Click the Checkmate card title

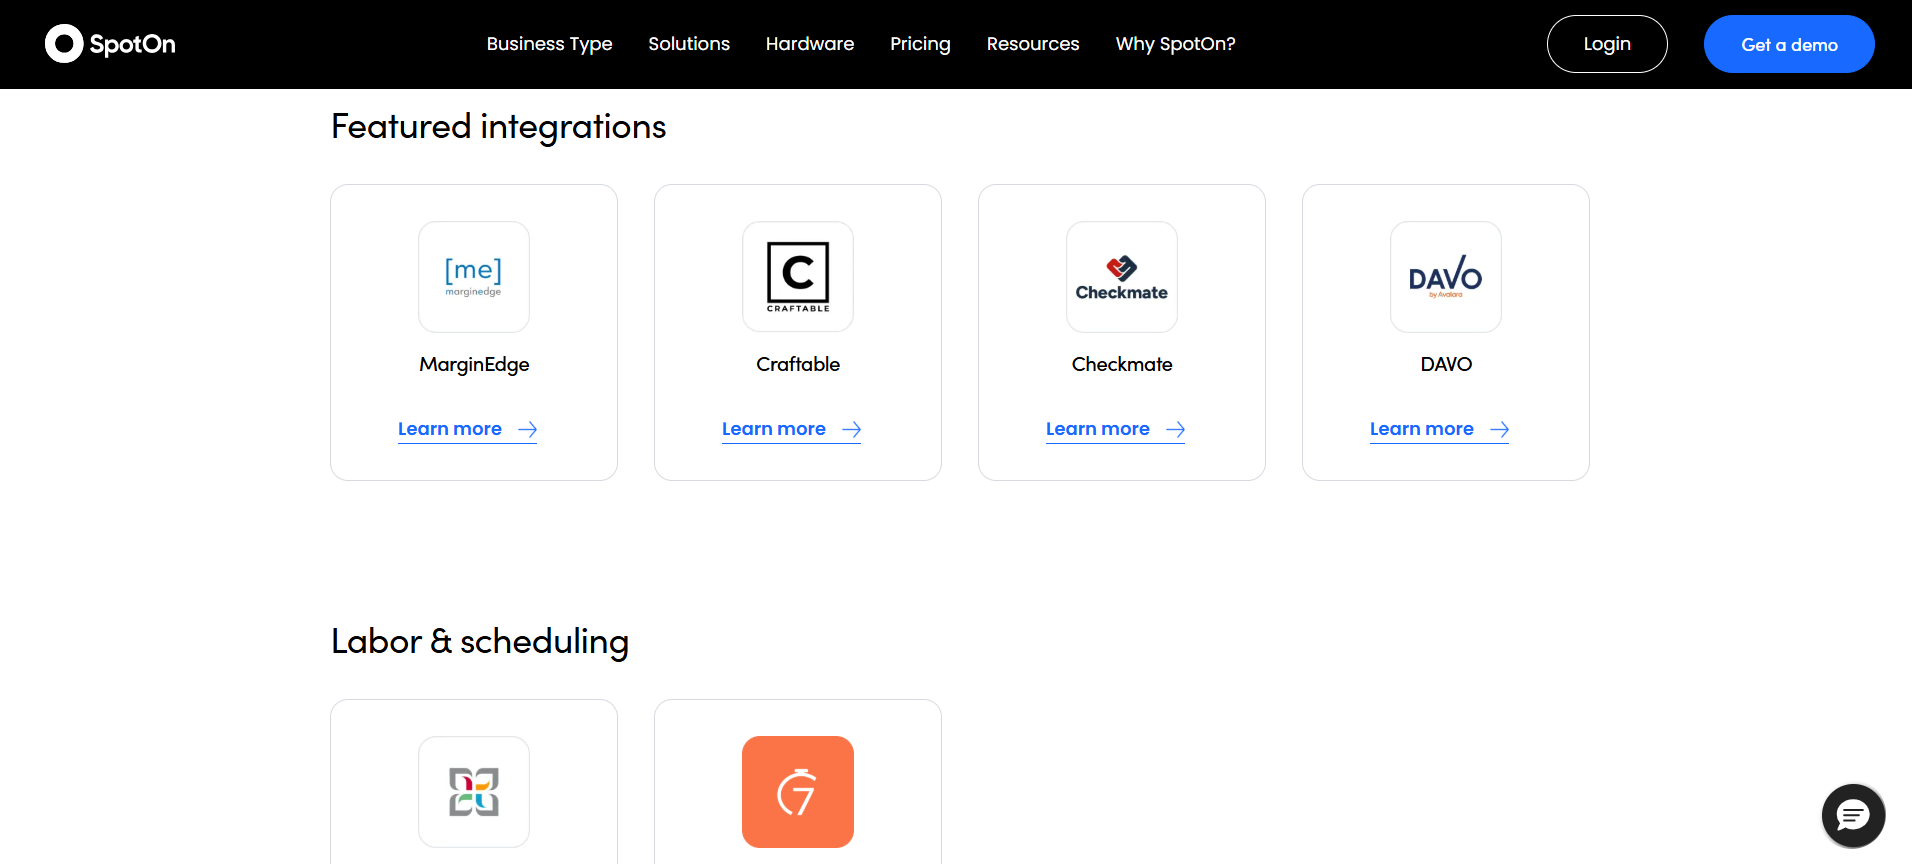(1122, 364)
